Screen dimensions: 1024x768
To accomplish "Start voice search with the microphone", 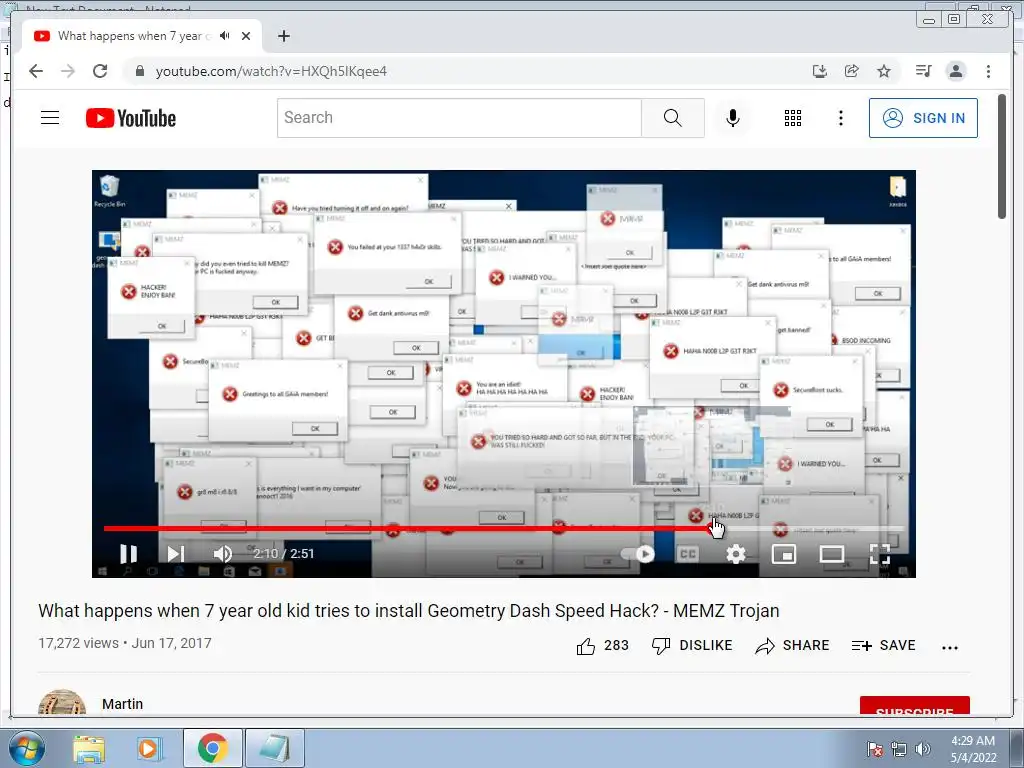I will (x=733, y=118).
